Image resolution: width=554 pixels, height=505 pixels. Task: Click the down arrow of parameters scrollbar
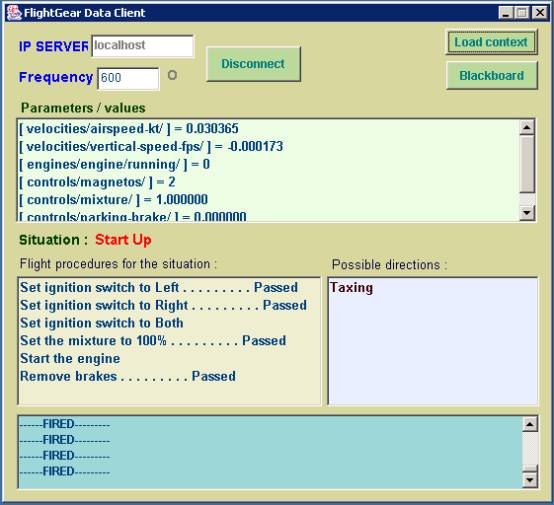(527, 213)
